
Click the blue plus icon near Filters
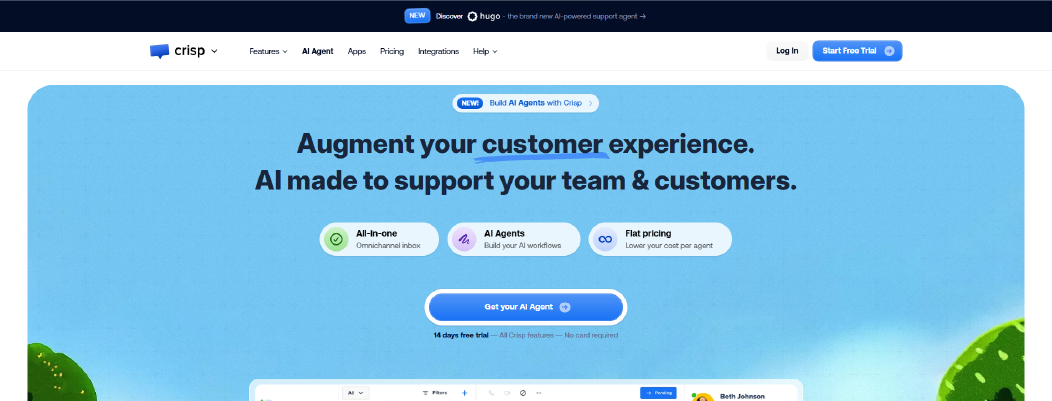[464, 393]
